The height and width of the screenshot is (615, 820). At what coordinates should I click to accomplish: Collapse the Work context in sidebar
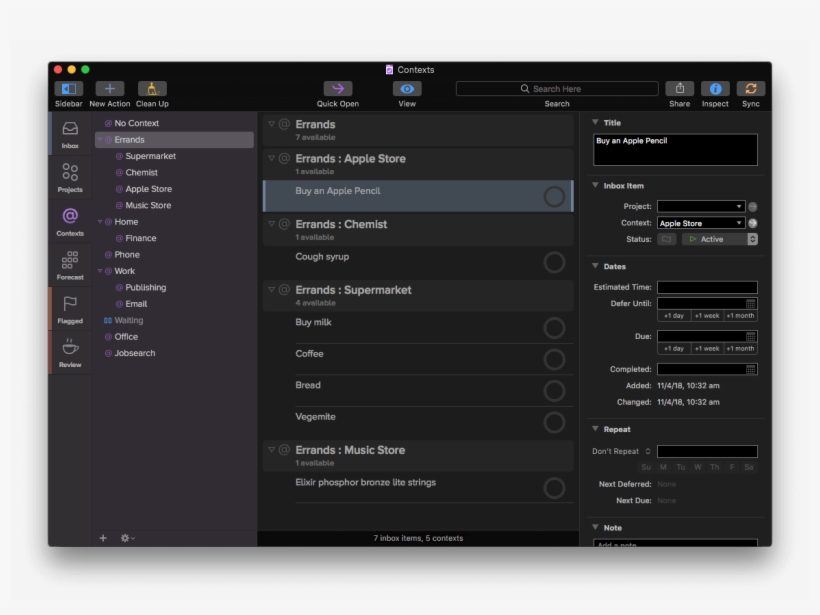[x=100, y=271]
